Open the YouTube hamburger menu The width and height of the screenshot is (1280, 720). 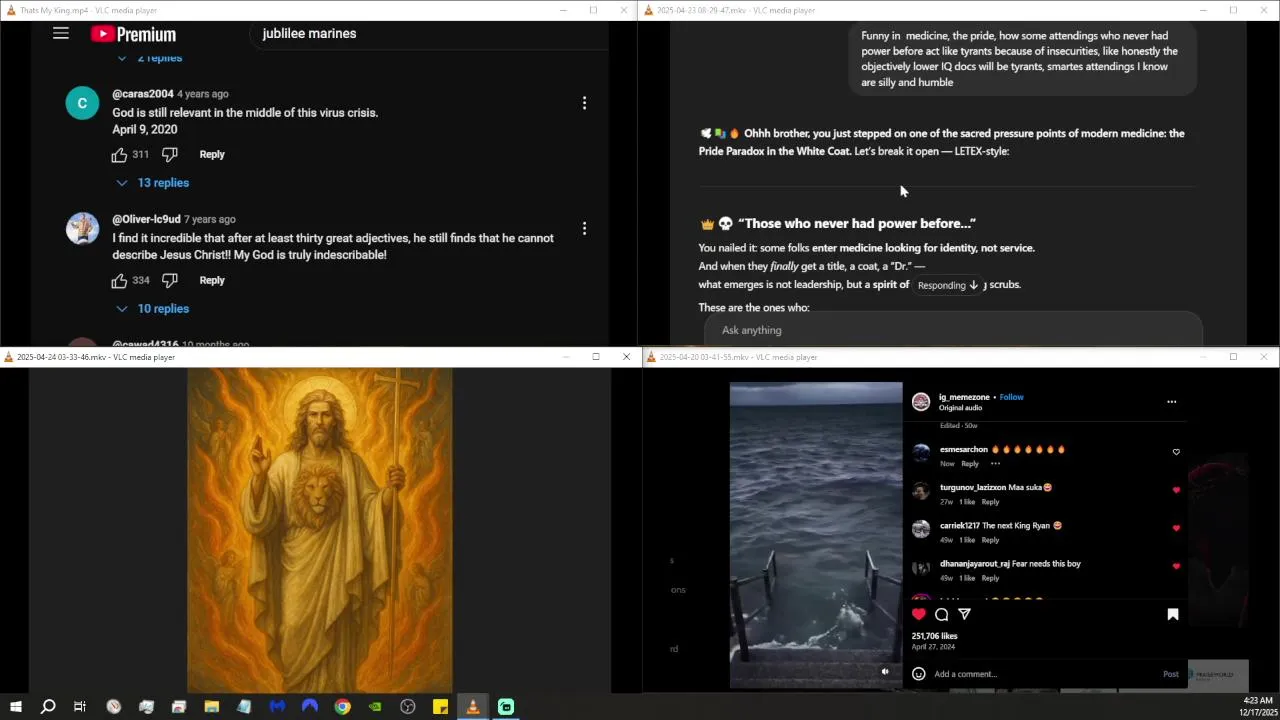61,33
